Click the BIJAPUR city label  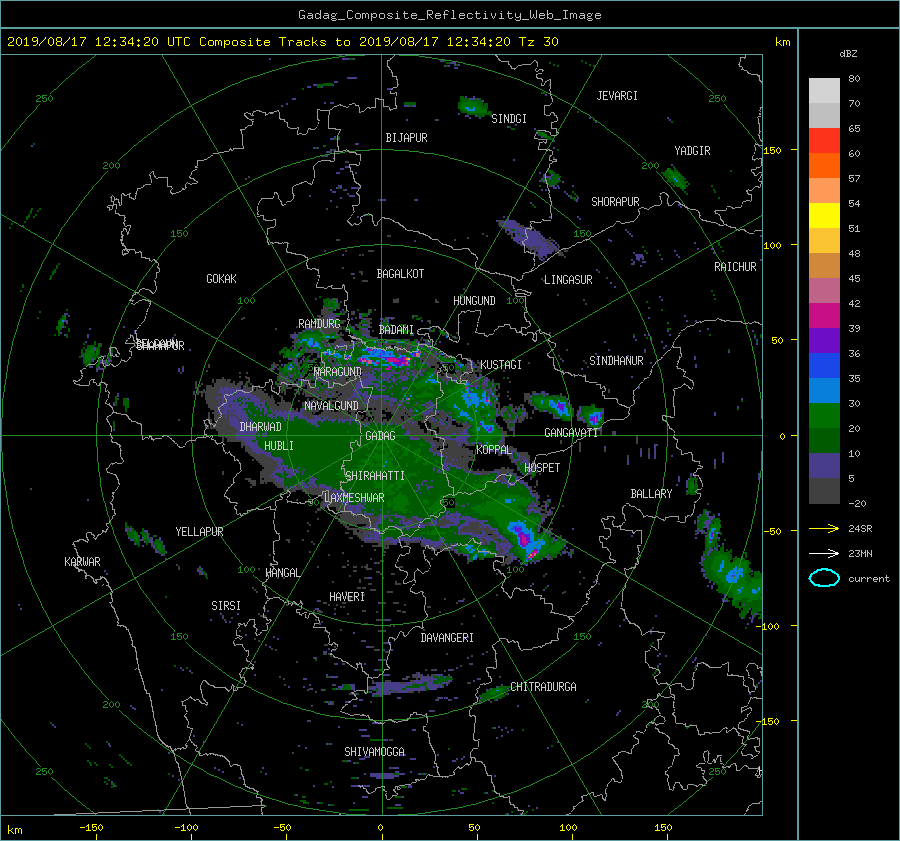(x=406, y=138)
